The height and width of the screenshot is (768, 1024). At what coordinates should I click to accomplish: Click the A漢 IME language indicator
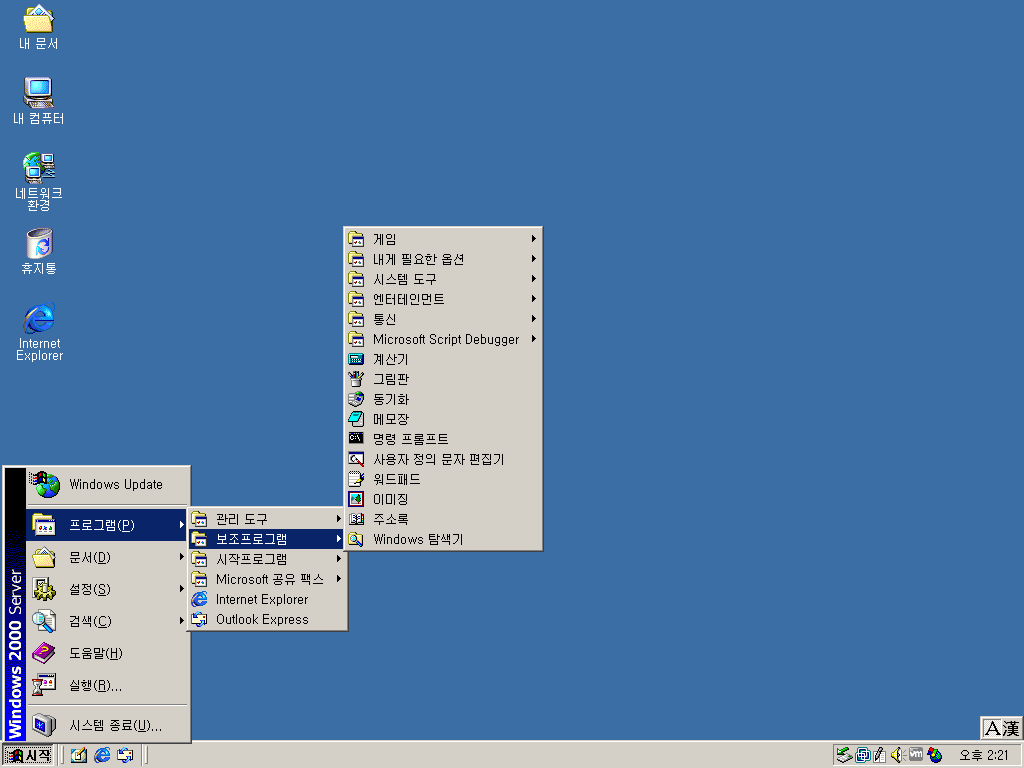click(1001, 728)
